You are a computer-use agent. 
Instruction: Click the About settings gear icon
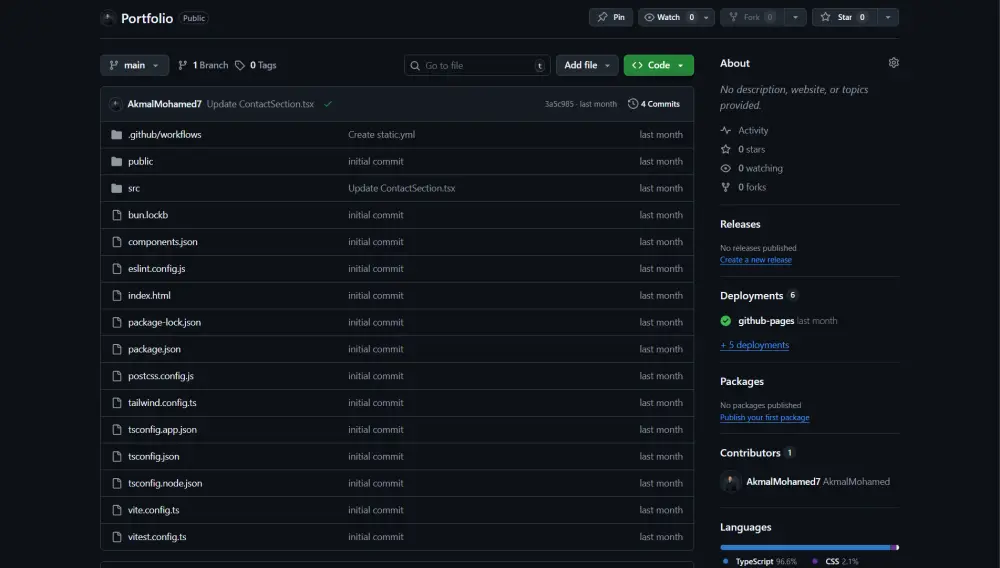[x=893, y=62]
